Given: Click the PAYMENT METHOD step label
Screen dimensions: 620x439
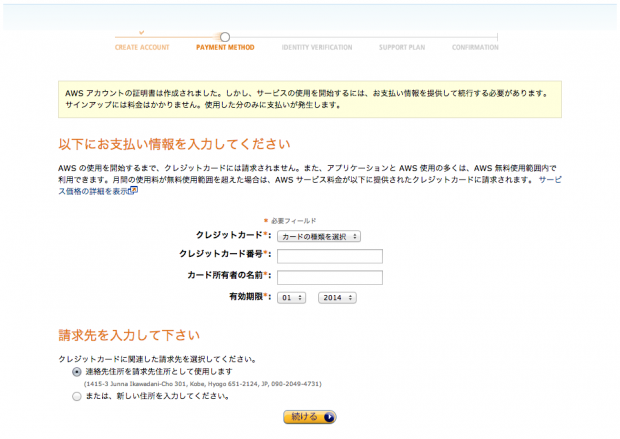Looking at the screenshot, I should 225,47.
